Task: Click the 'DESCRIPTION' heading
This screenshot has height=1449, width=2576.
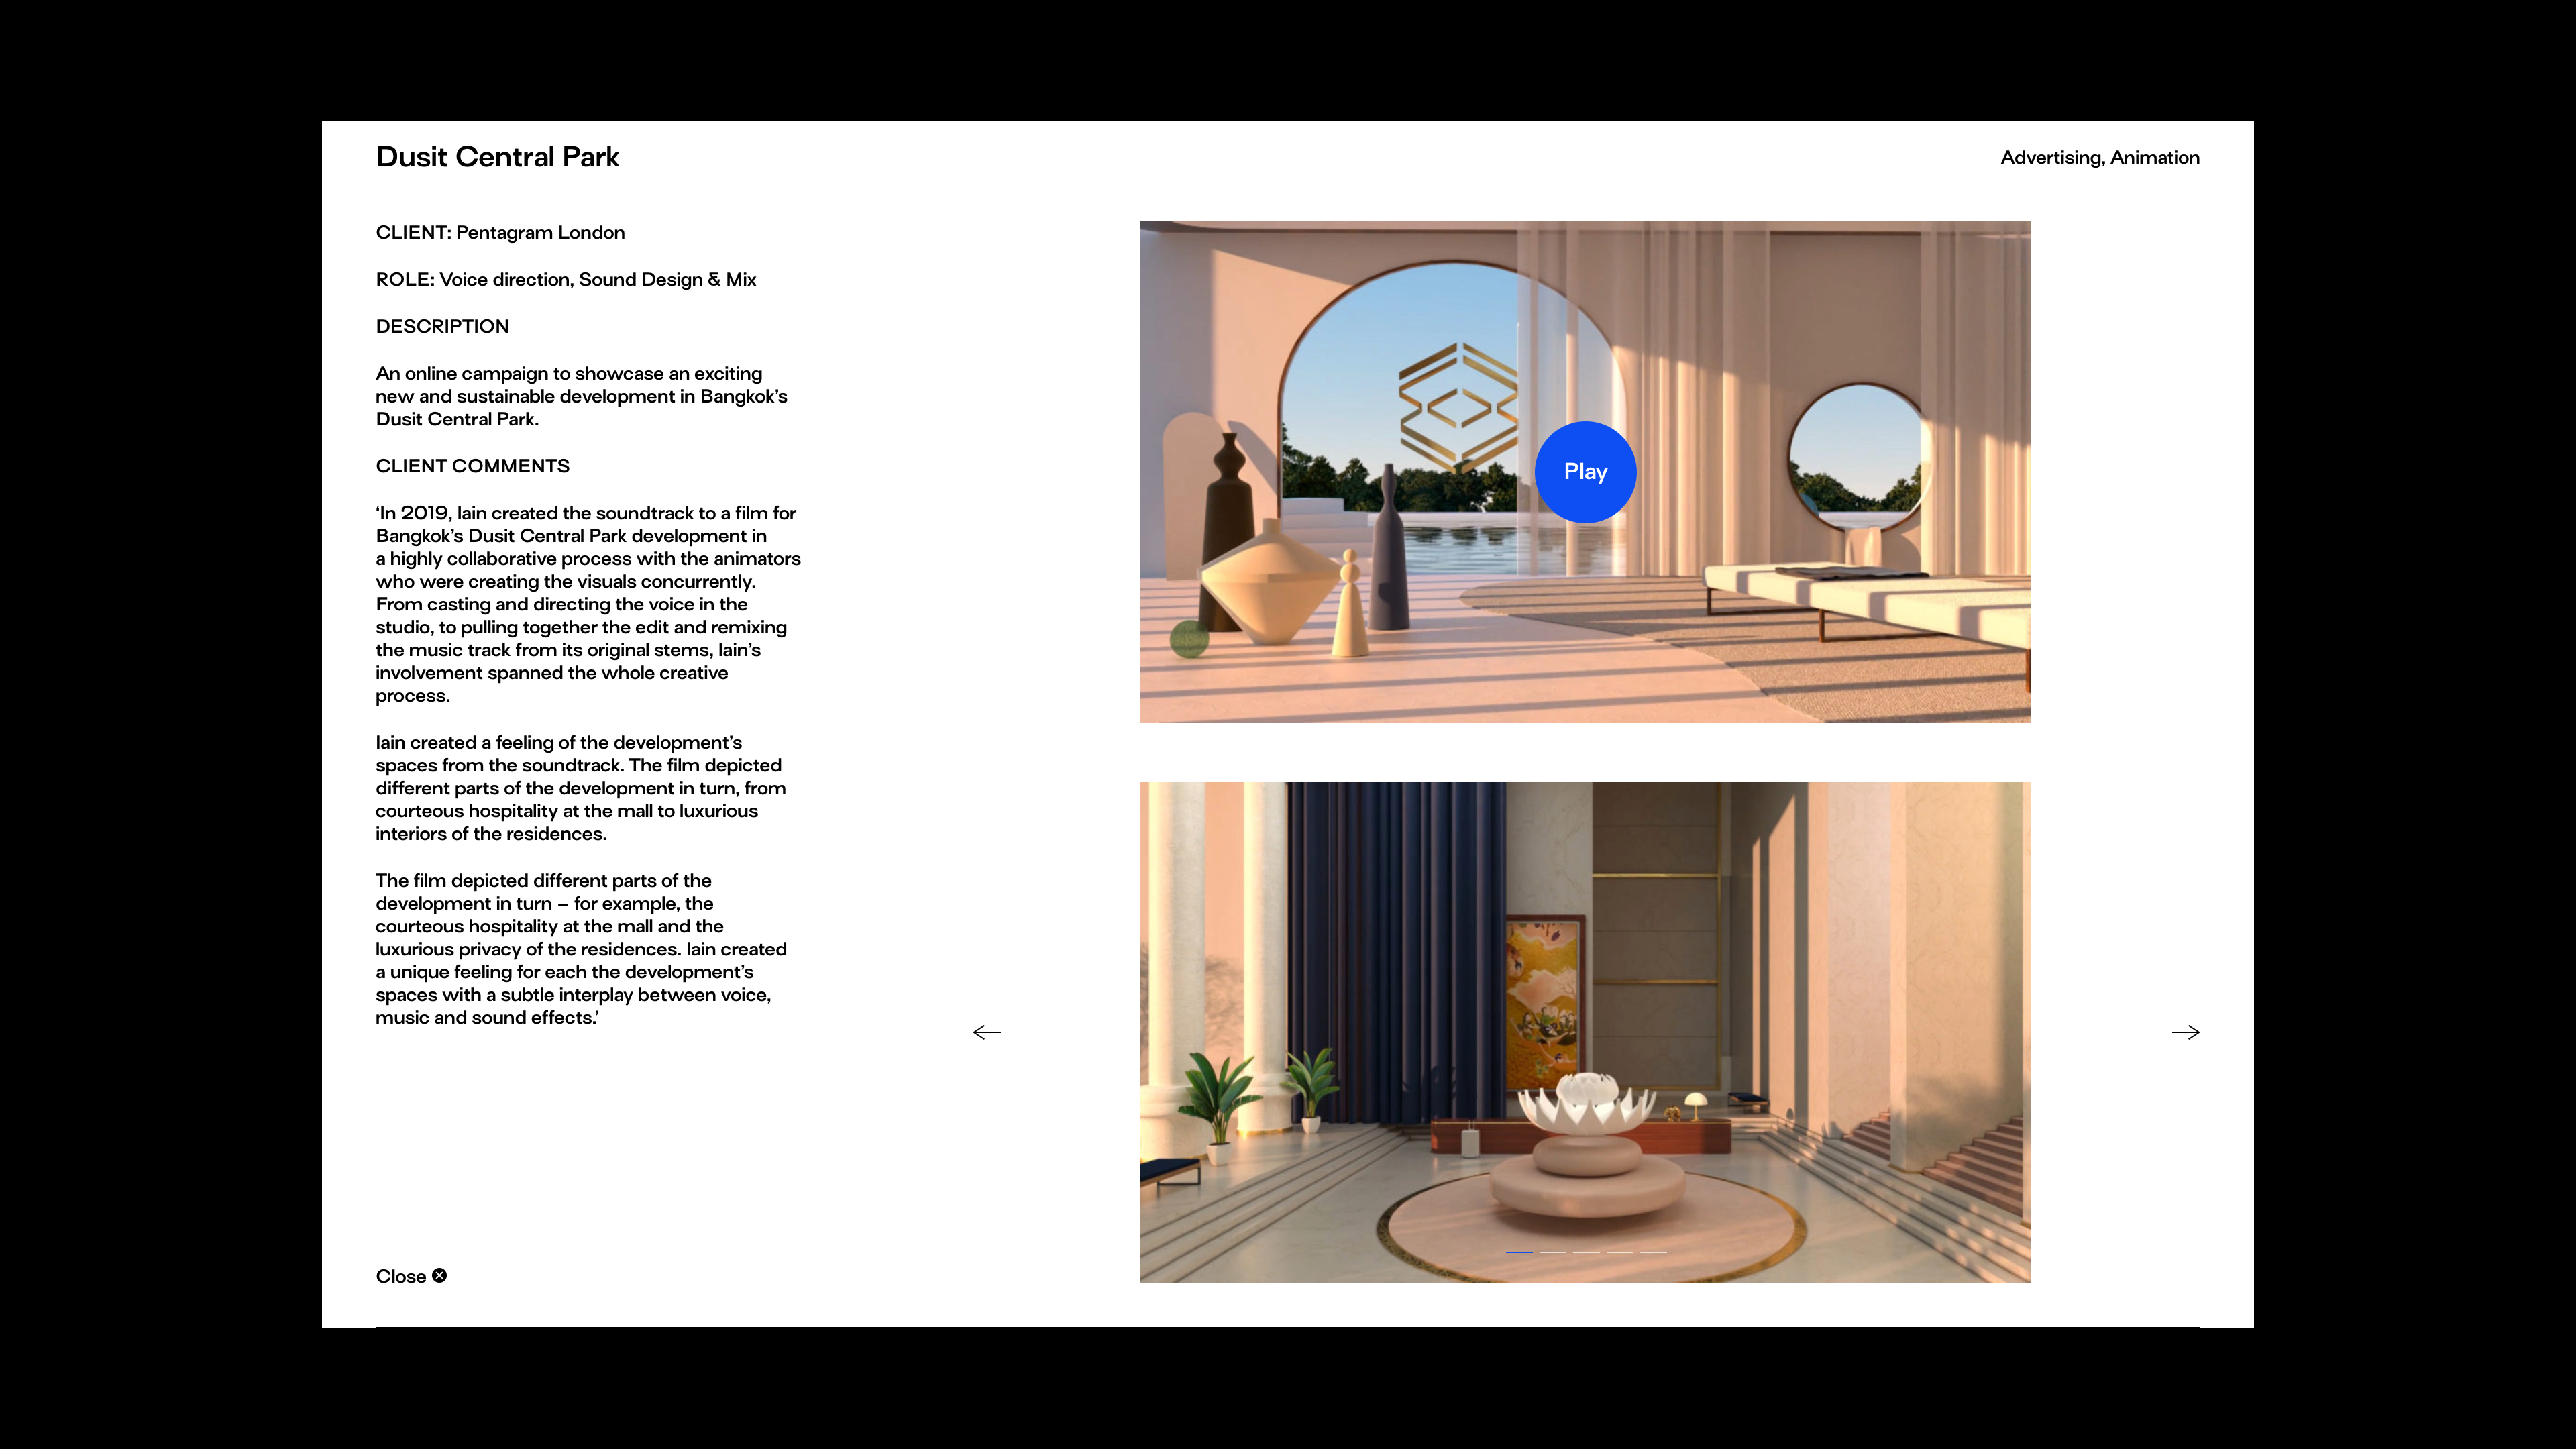Action: point(442,327)
